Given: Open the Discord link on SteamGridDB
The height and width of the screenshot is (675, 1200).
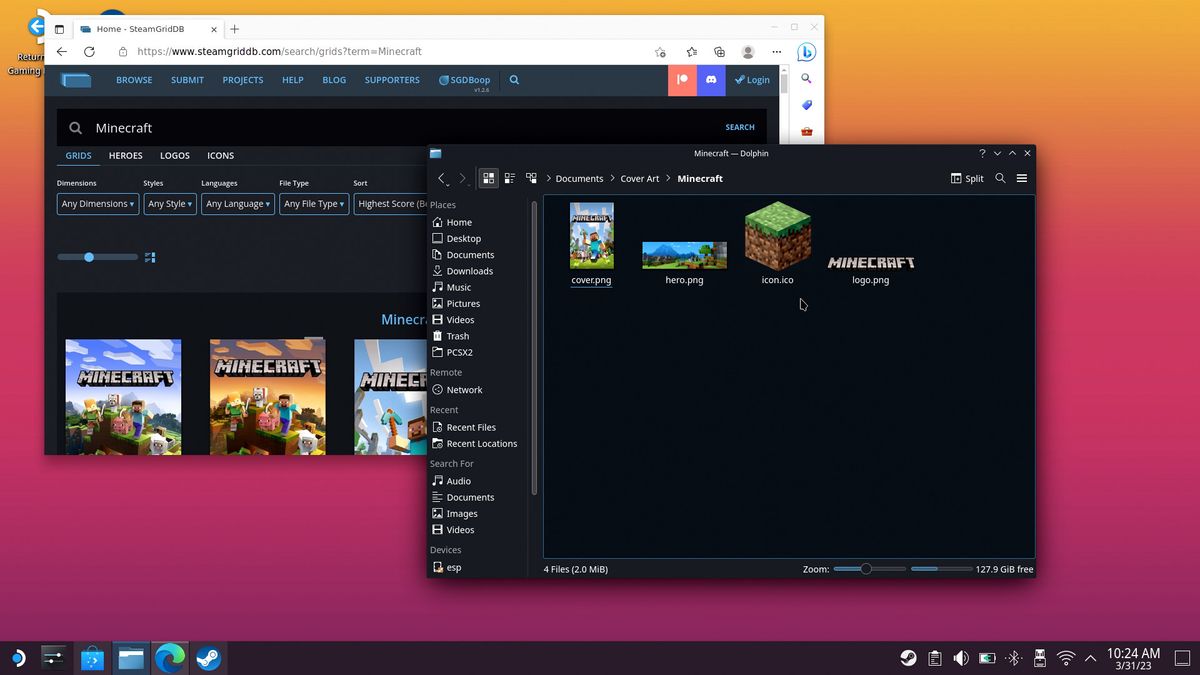Looking at the screenshot, I should tap(710, 79).
